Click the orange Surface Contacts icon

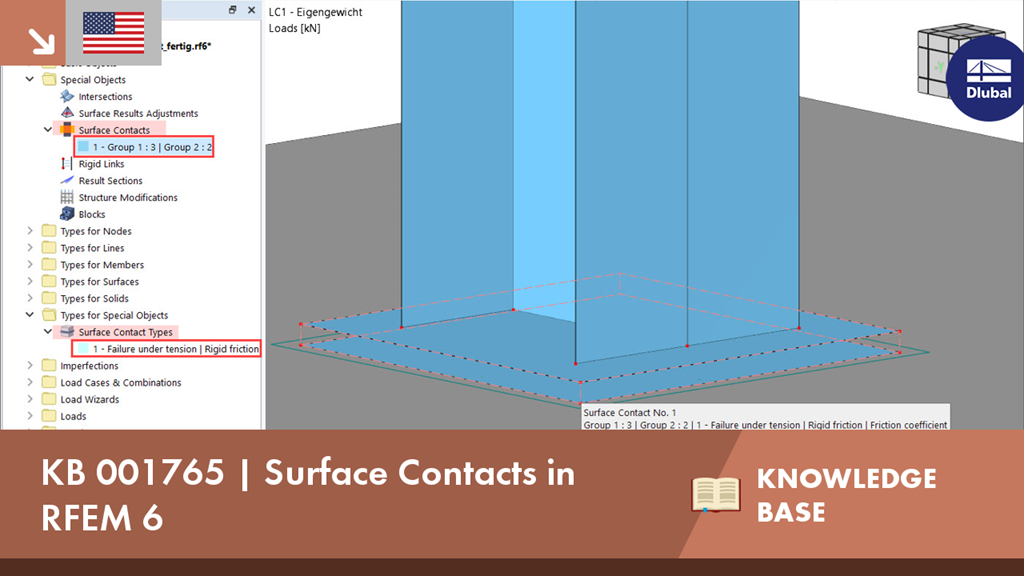click(x=67, y=130)
